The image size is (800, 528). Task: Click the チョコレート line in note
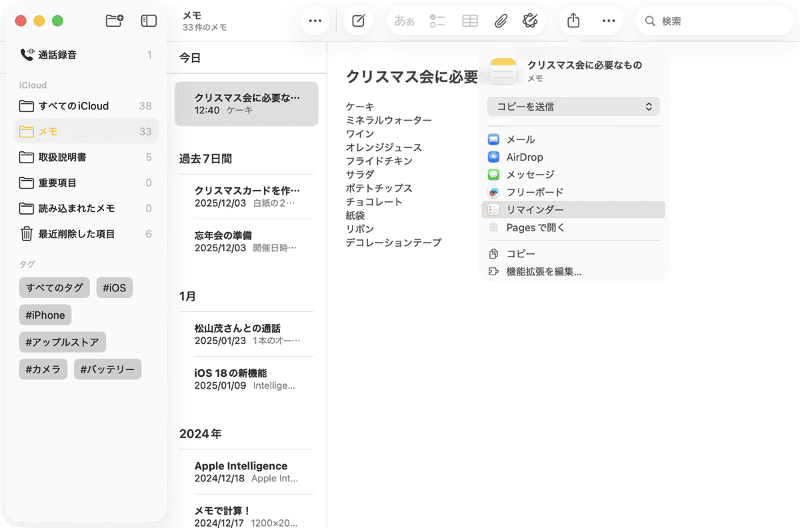(x=374, y=202)
